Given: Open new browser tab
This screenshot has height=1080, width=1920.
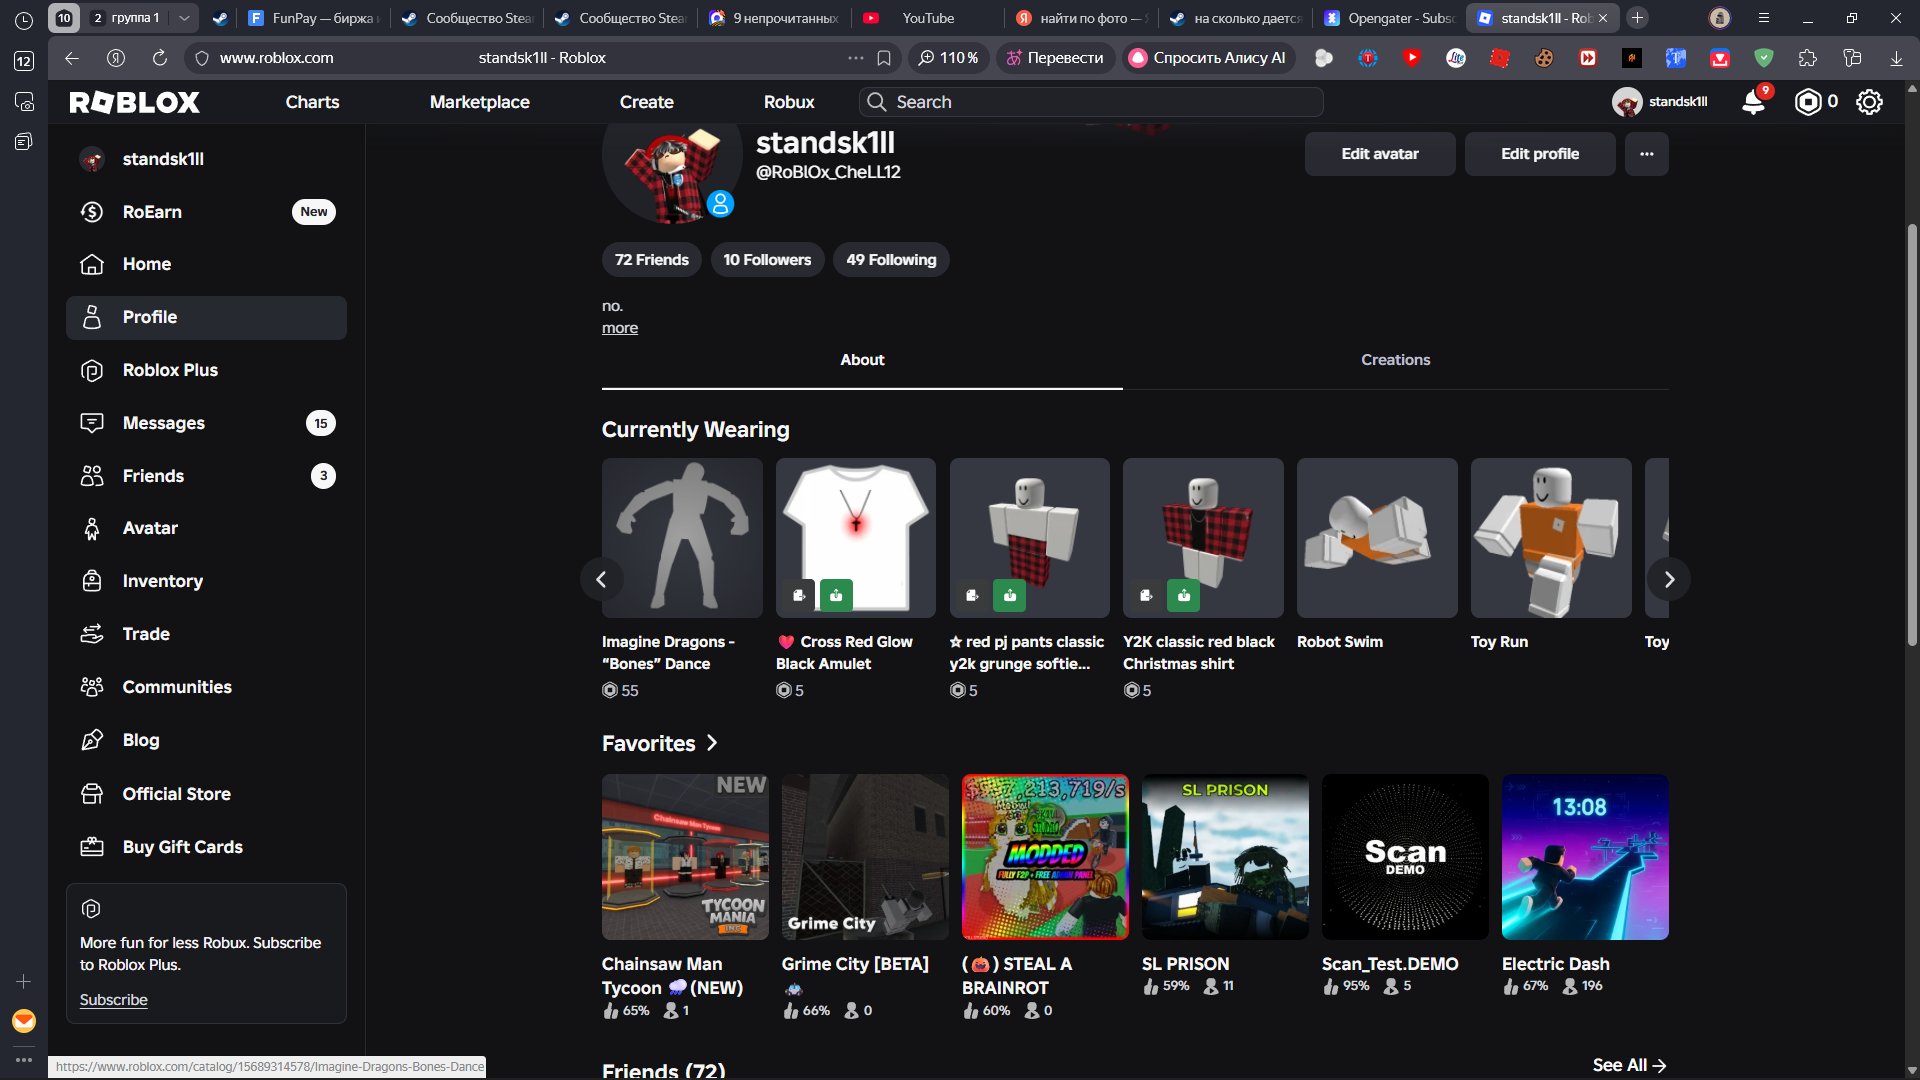Looking at the screenshot, I should pos(1637,18).
